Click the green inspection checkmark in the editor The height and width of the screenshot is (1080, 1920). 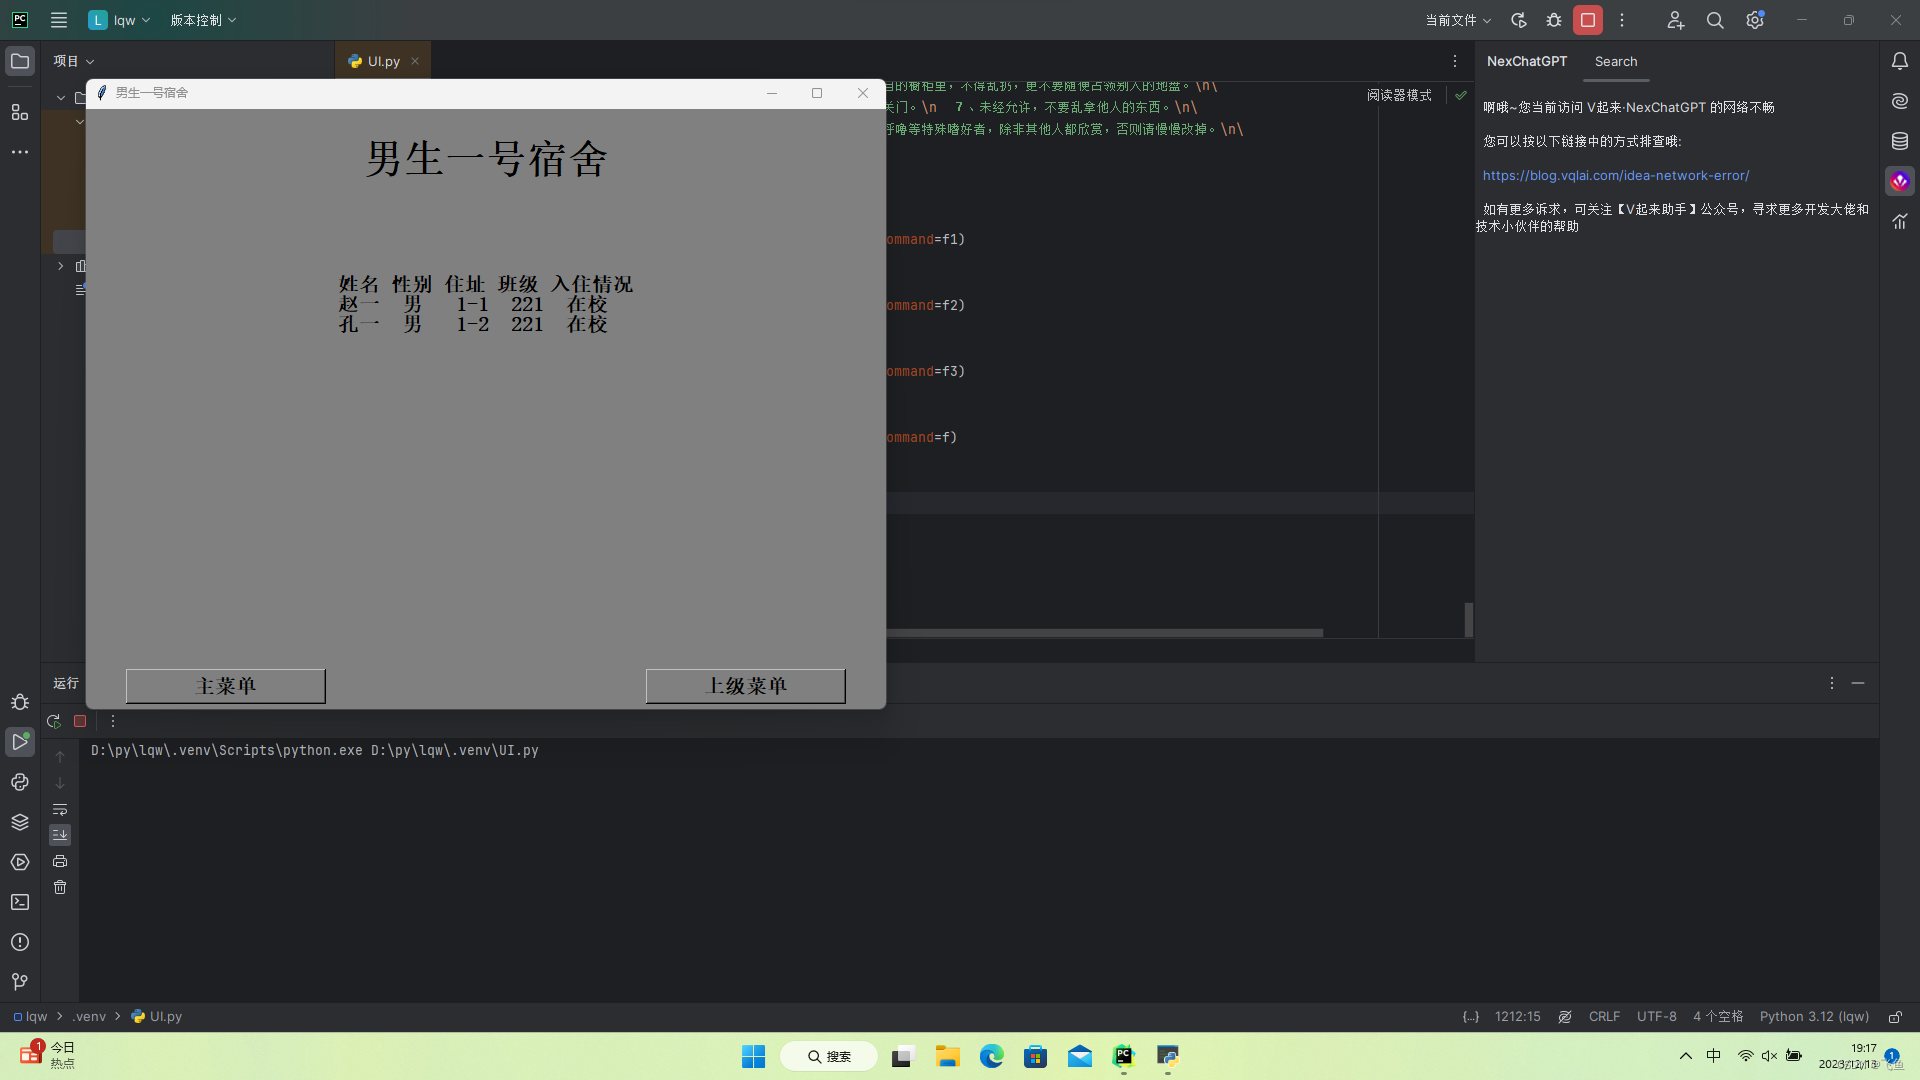coord(1461,95)
